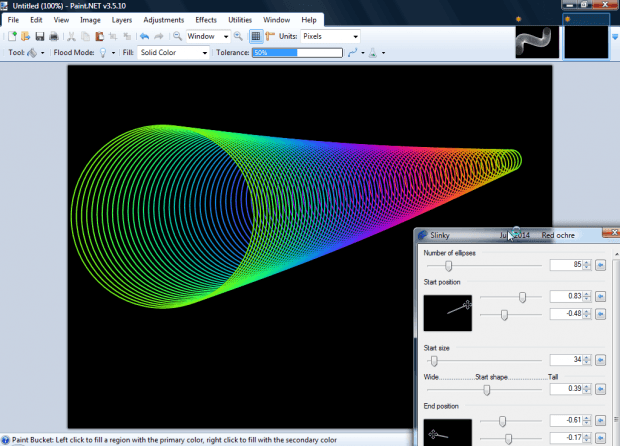Expand the Fill dropdown set to Solid Color
The width and height of the screenshot is (620, 446).
pyautogui.click(x=174, y=52)
